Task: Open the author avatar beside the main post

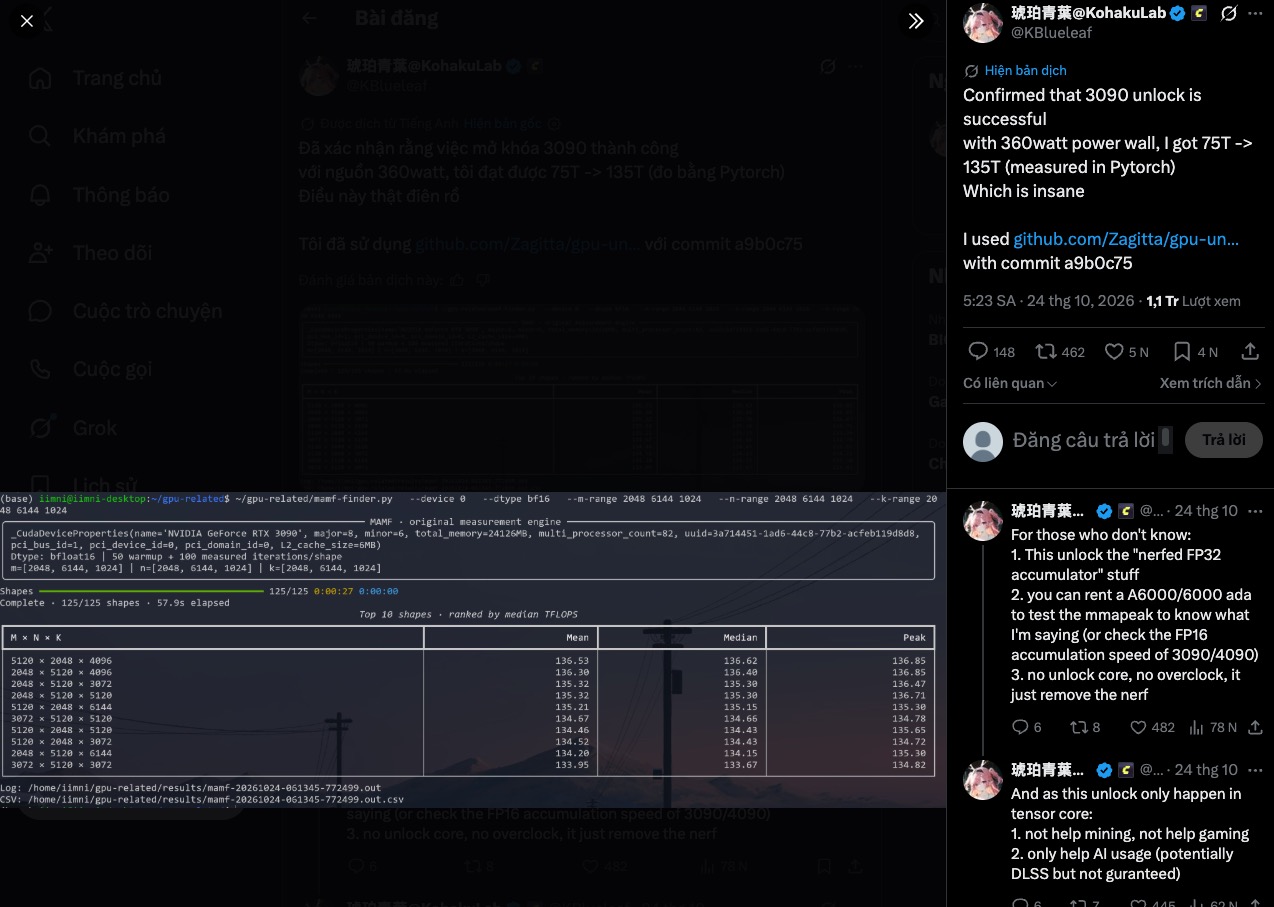Action: [x=982, y=23]
